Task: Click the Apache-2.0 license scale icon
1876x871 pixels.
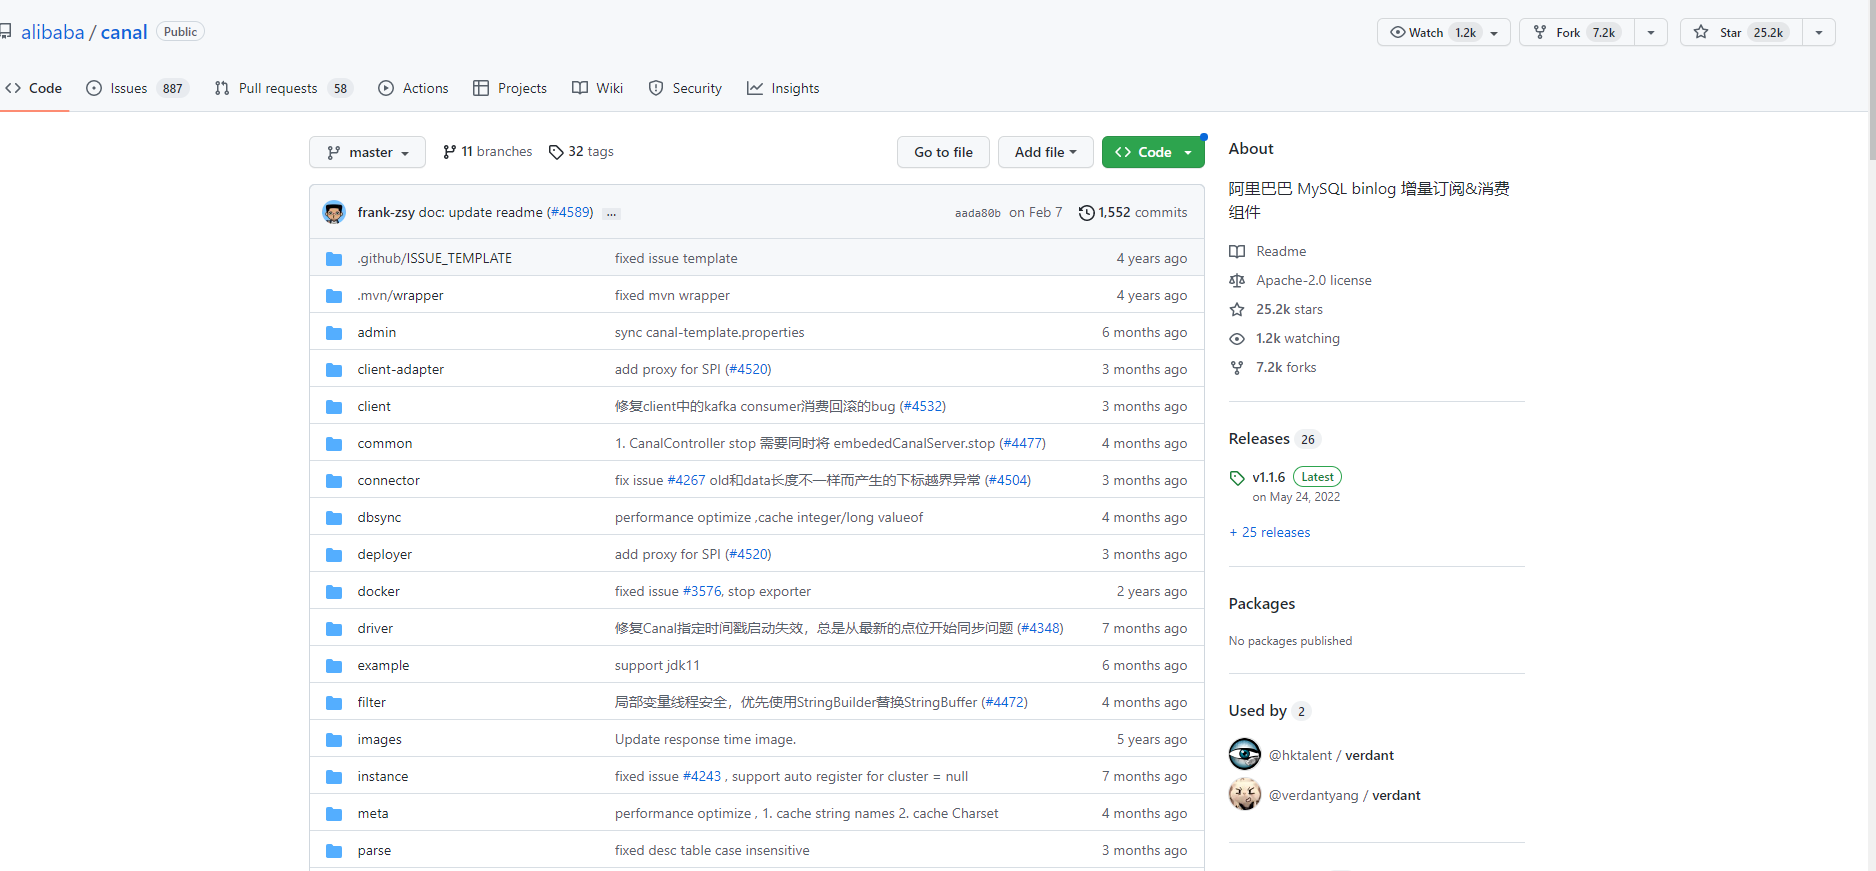Action: click(1237, 281)
